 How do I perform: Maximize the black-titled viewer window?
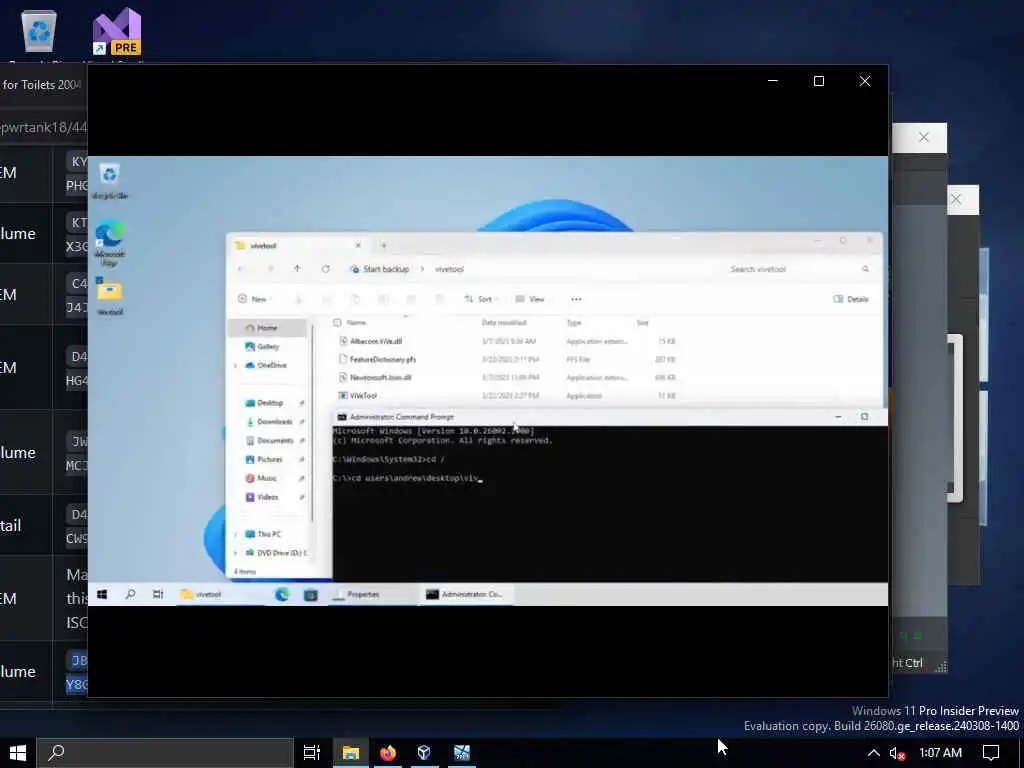819,81
